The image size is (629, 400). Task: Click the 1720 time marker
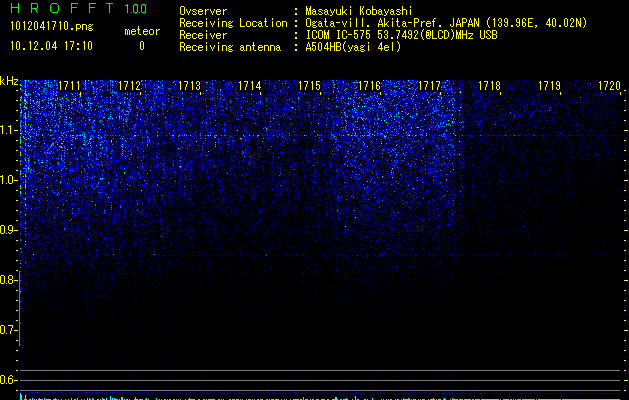pyautogui.click(x=610, y=86)
